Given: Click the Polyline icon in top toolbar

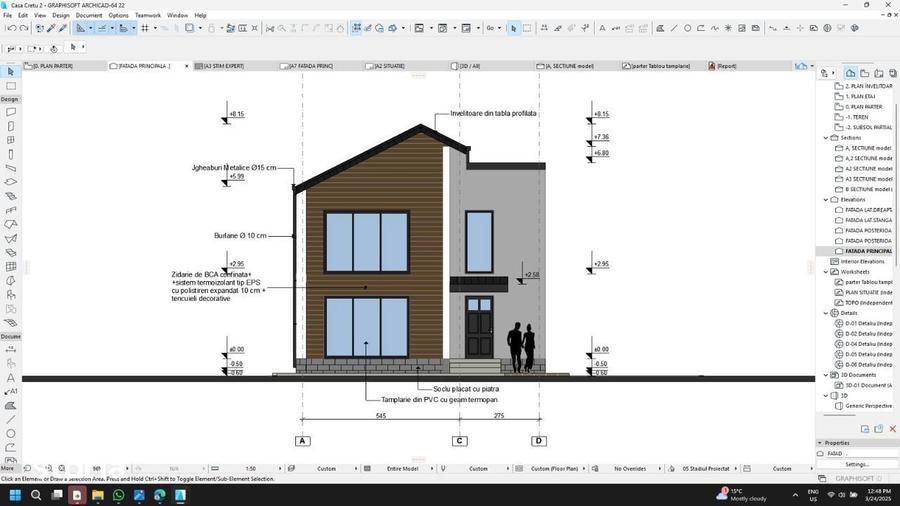Looking at the screenshot, I should [701, 28].
